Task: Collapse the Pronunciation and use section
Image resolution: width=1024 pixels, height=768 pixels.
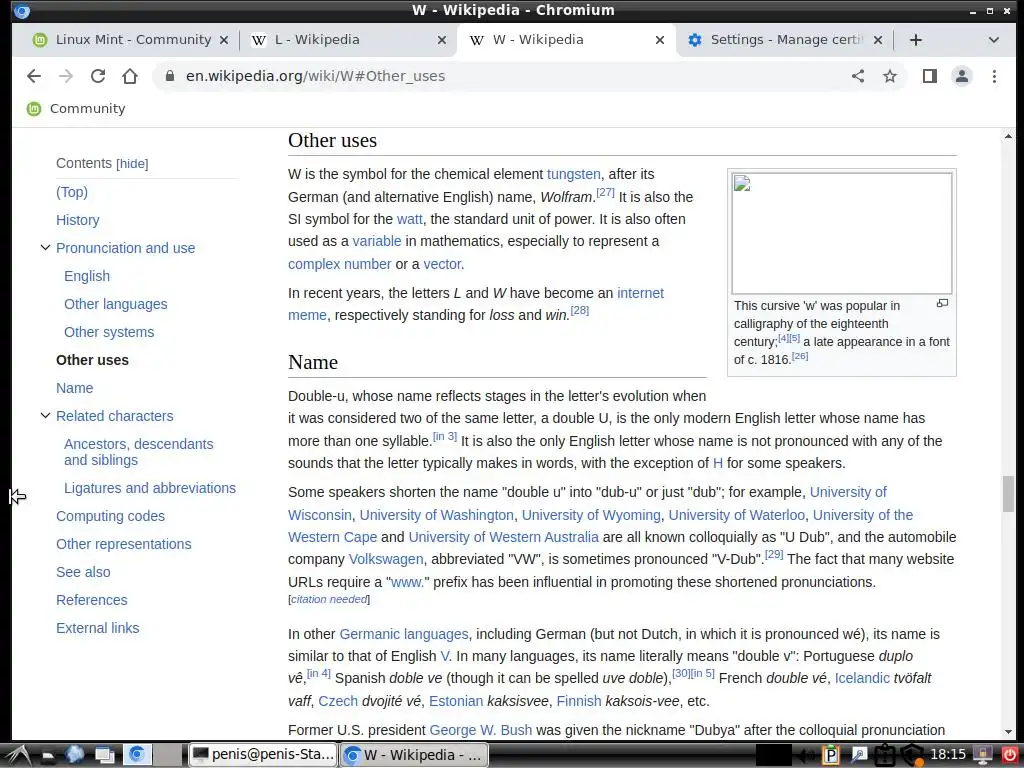Action: [45, 248]
